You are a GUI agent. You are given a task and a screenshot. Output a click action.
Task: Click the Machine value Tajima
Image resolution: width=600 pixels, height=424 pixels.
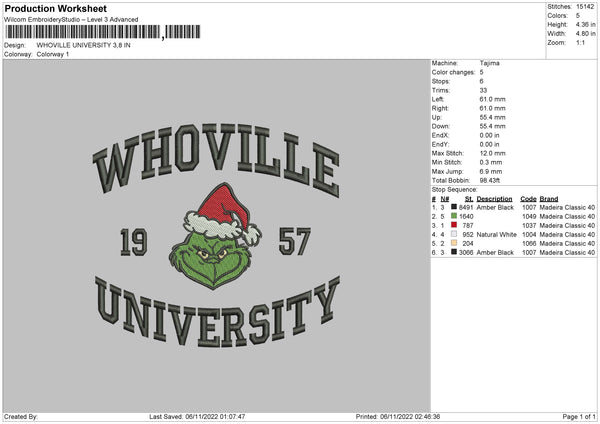coord(489,63)
